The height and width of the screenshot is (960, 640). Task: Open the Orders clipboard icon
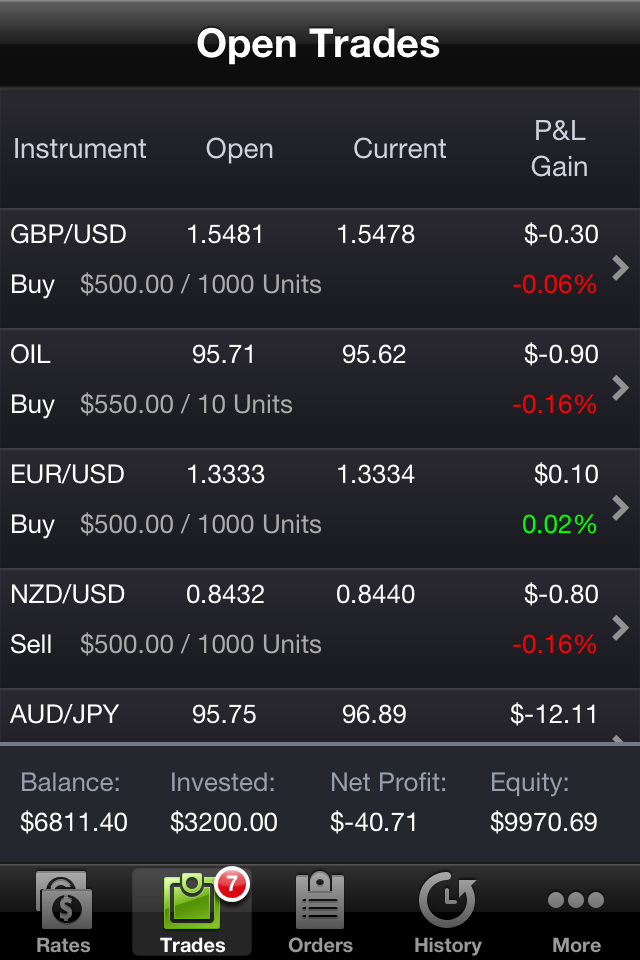320,900
